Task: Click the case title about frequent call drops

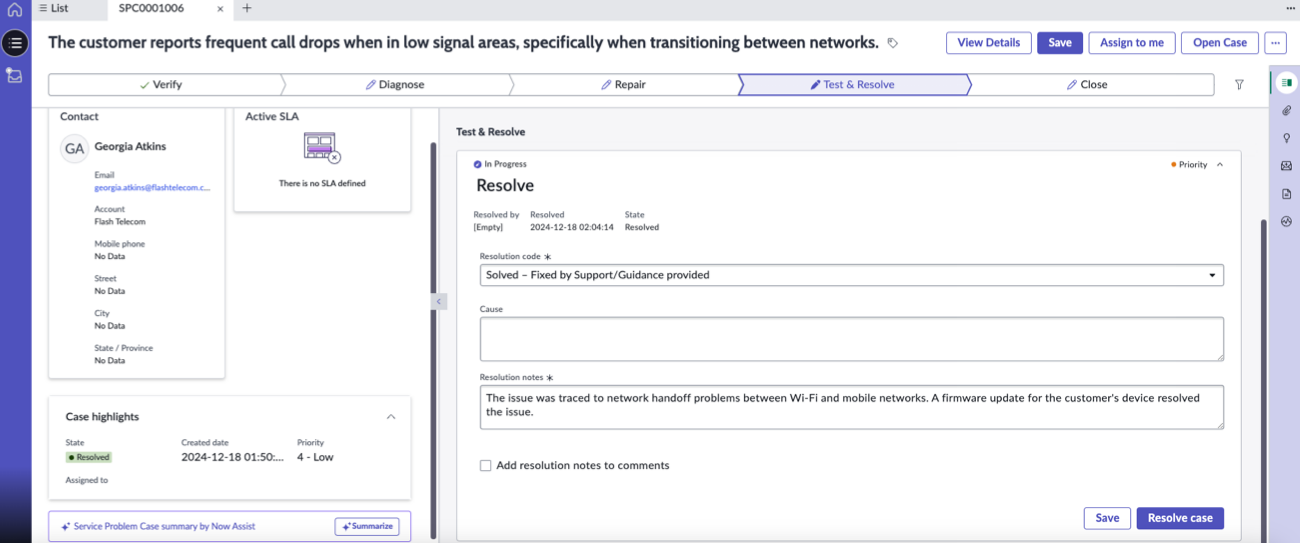Action: coord(463,43)
